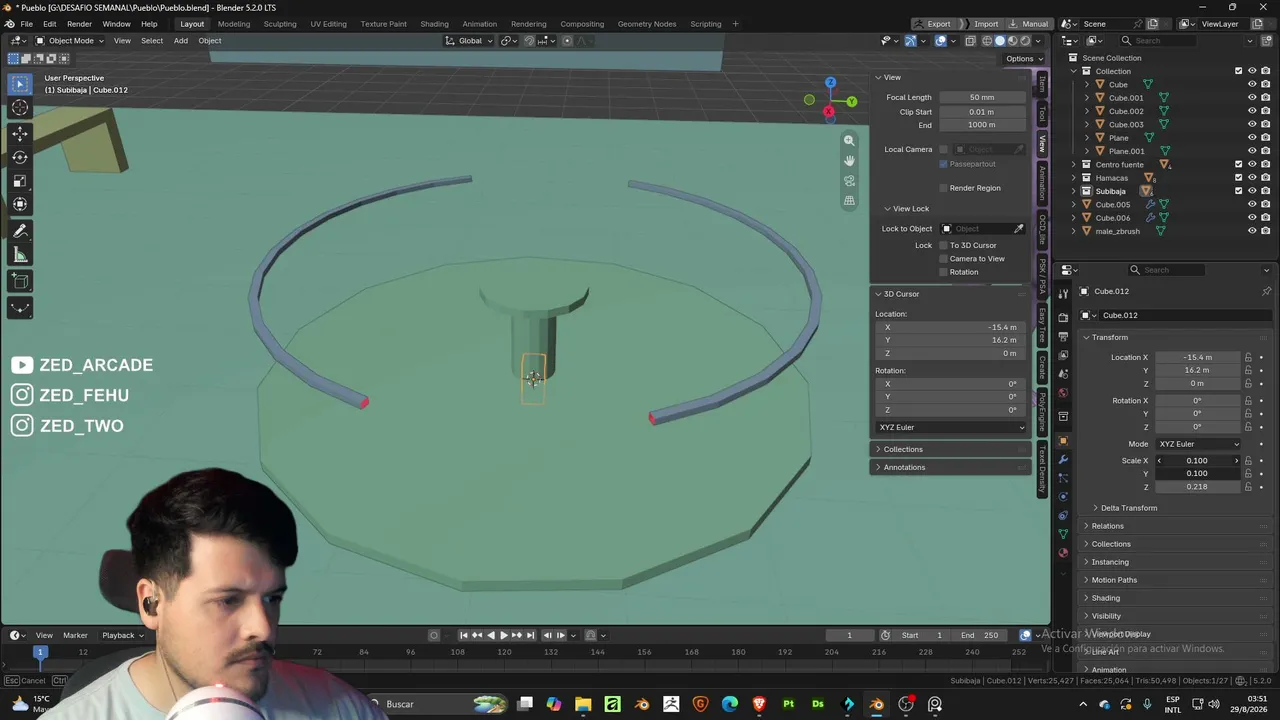Open the Global transform orientation dropdown

point(470,41)
